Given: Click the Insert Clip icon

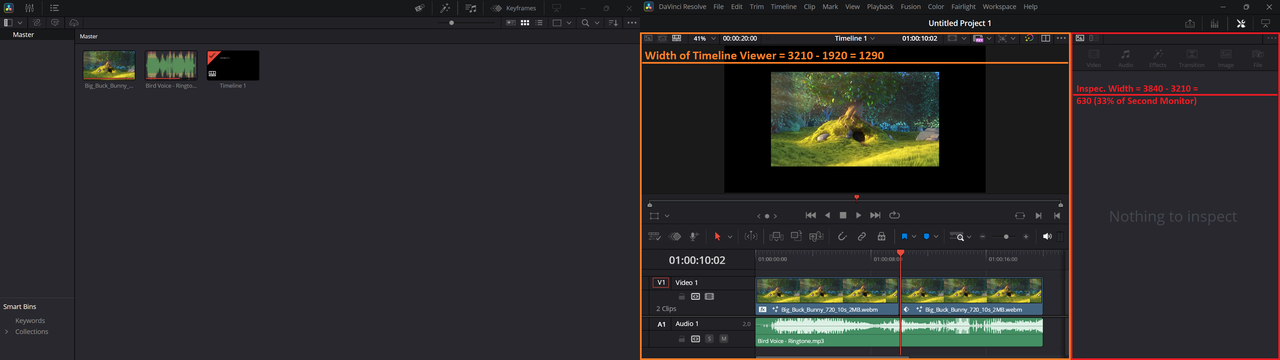Looking at the screenshot, I should [776, 236].
